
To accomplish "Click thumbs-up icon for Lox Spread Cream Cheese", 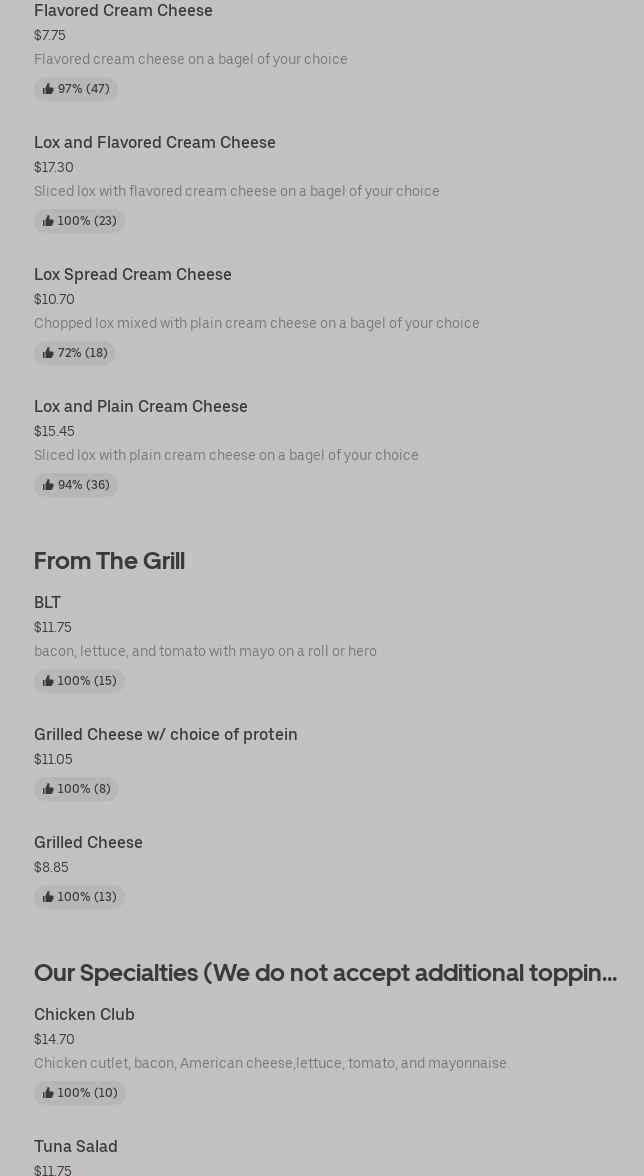I will (x=48, y=353).
